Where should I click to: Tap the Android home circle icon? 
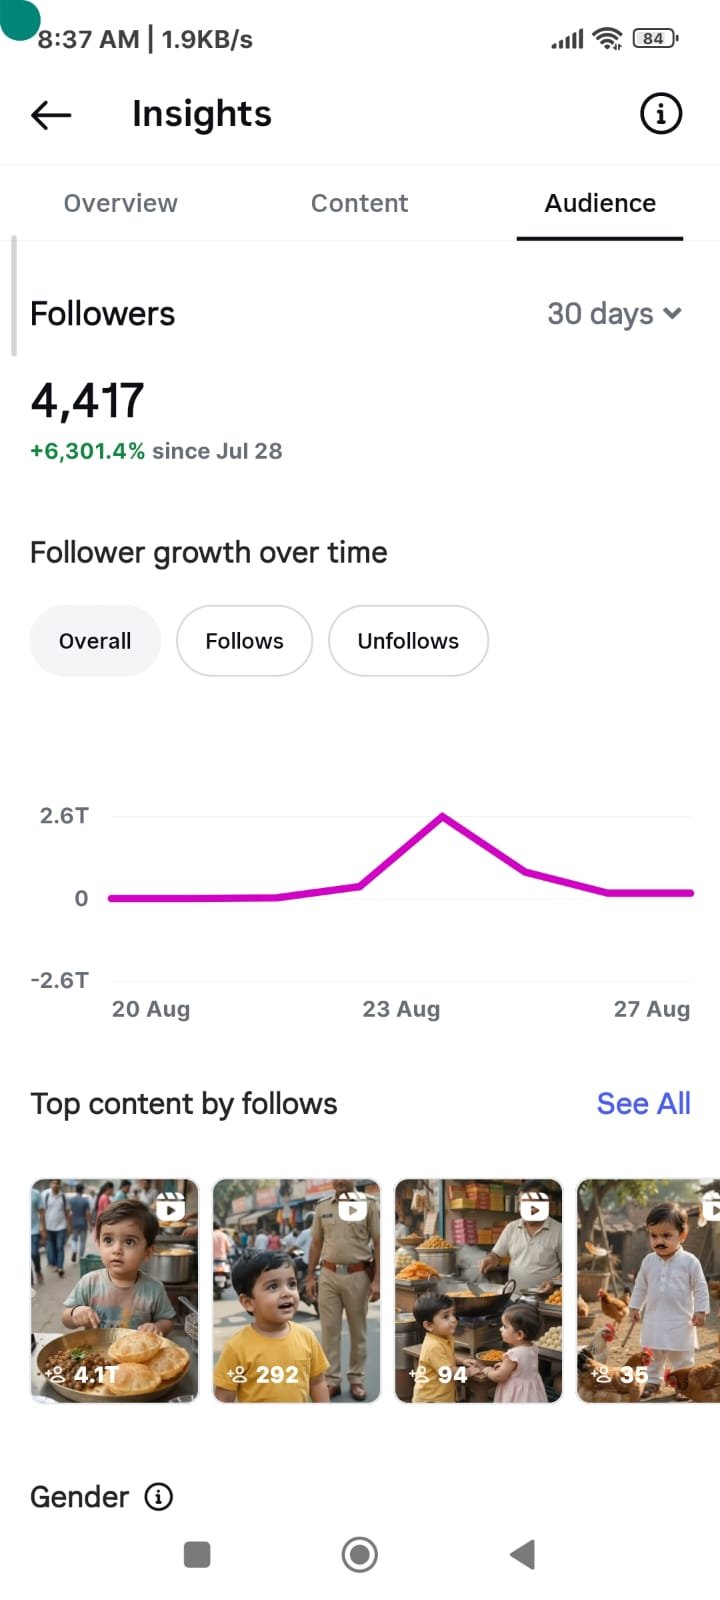point(360,1555)
